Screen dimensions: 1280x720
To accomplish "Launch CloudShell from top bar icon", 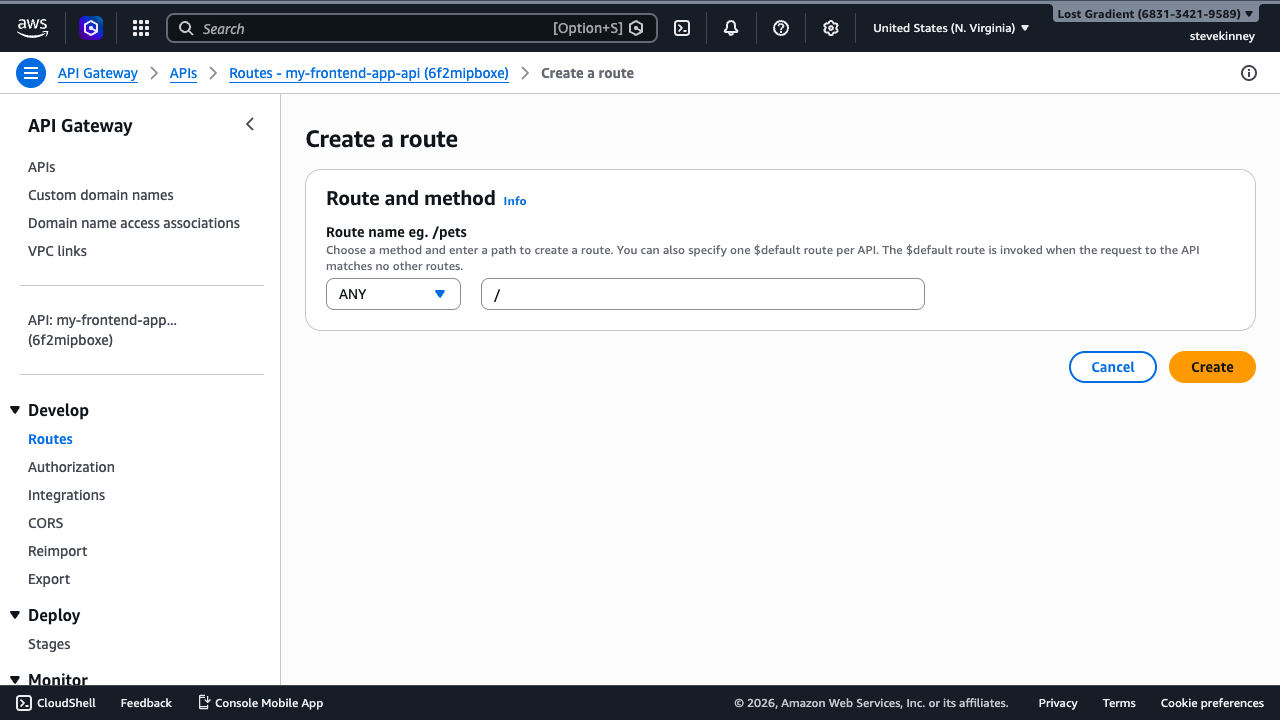I will pyautogui.click(x=682, y=28).
